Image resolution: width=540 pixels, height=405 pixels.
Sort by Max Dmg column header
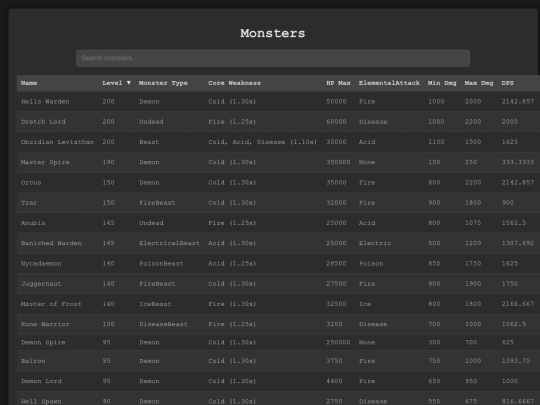coord(479,83)
